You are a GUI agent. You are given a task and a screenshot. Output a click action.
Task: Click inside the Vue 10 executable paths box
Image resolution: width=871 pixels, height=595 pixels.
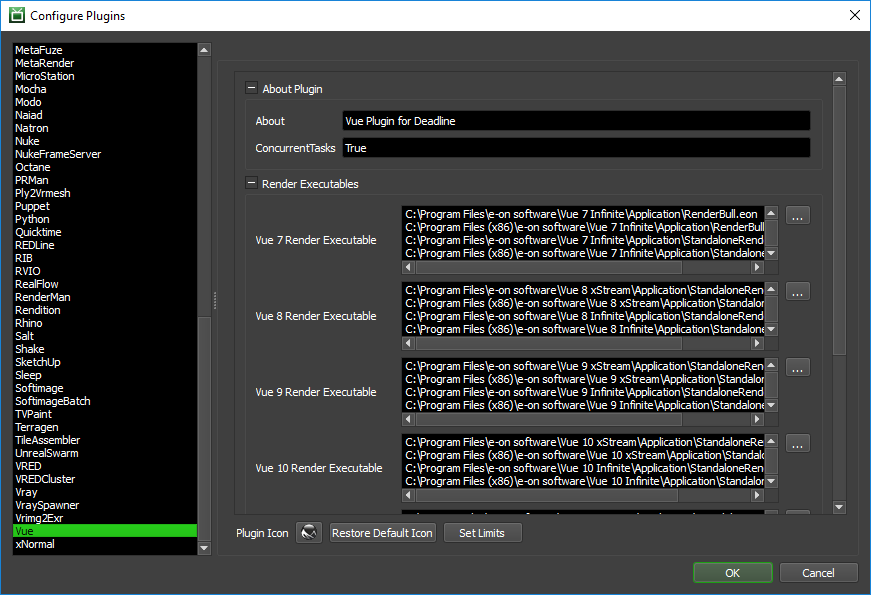click(583, 462)
